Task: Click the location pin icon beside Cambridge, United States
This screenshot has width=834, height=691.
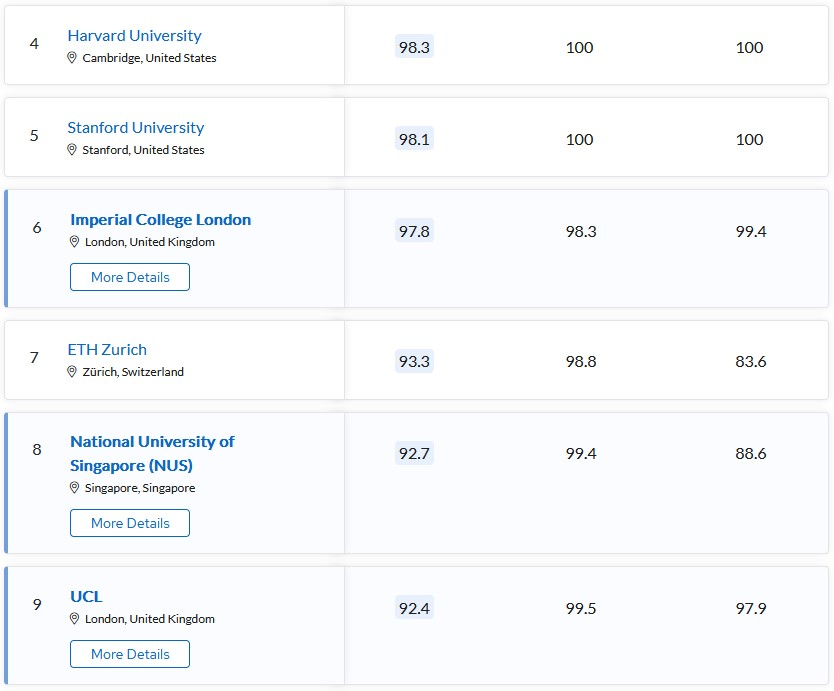Action: 72,57
